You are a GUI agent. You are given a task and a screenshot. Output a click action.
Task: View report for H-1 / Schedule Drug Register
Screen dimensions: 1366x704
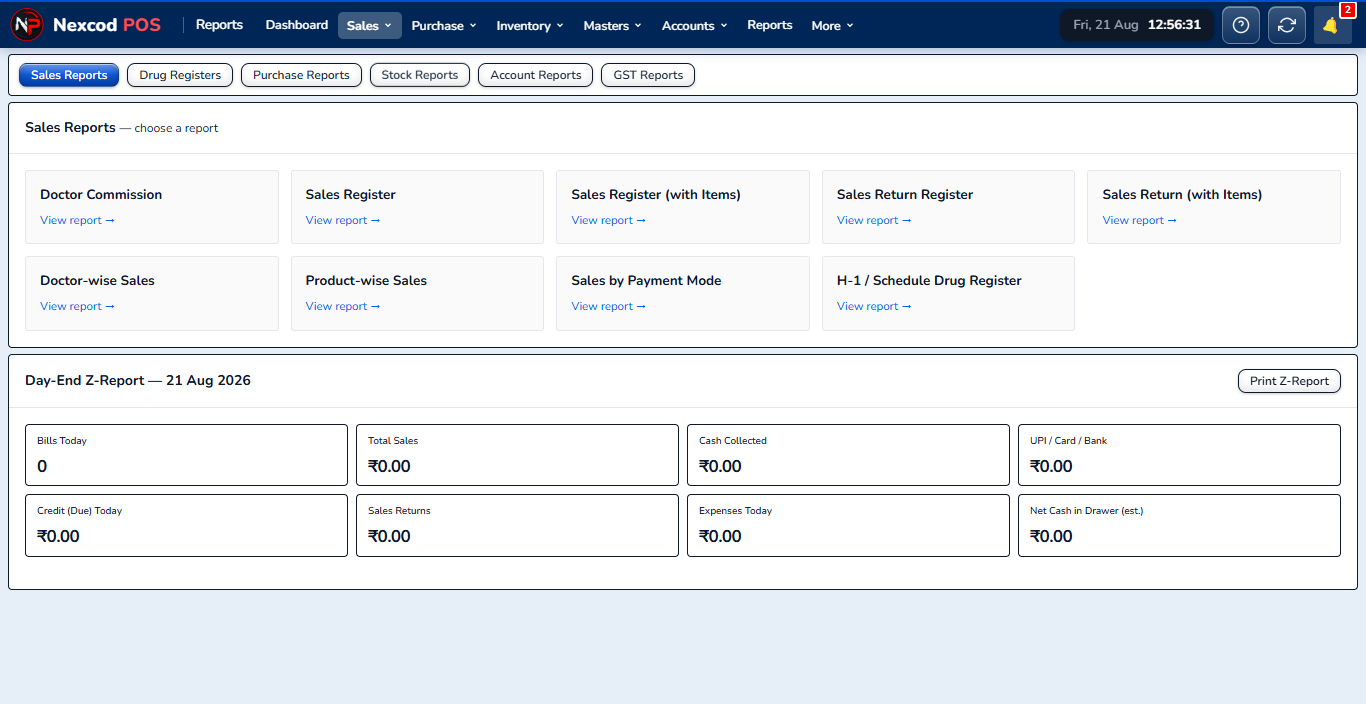coord(874,306)
